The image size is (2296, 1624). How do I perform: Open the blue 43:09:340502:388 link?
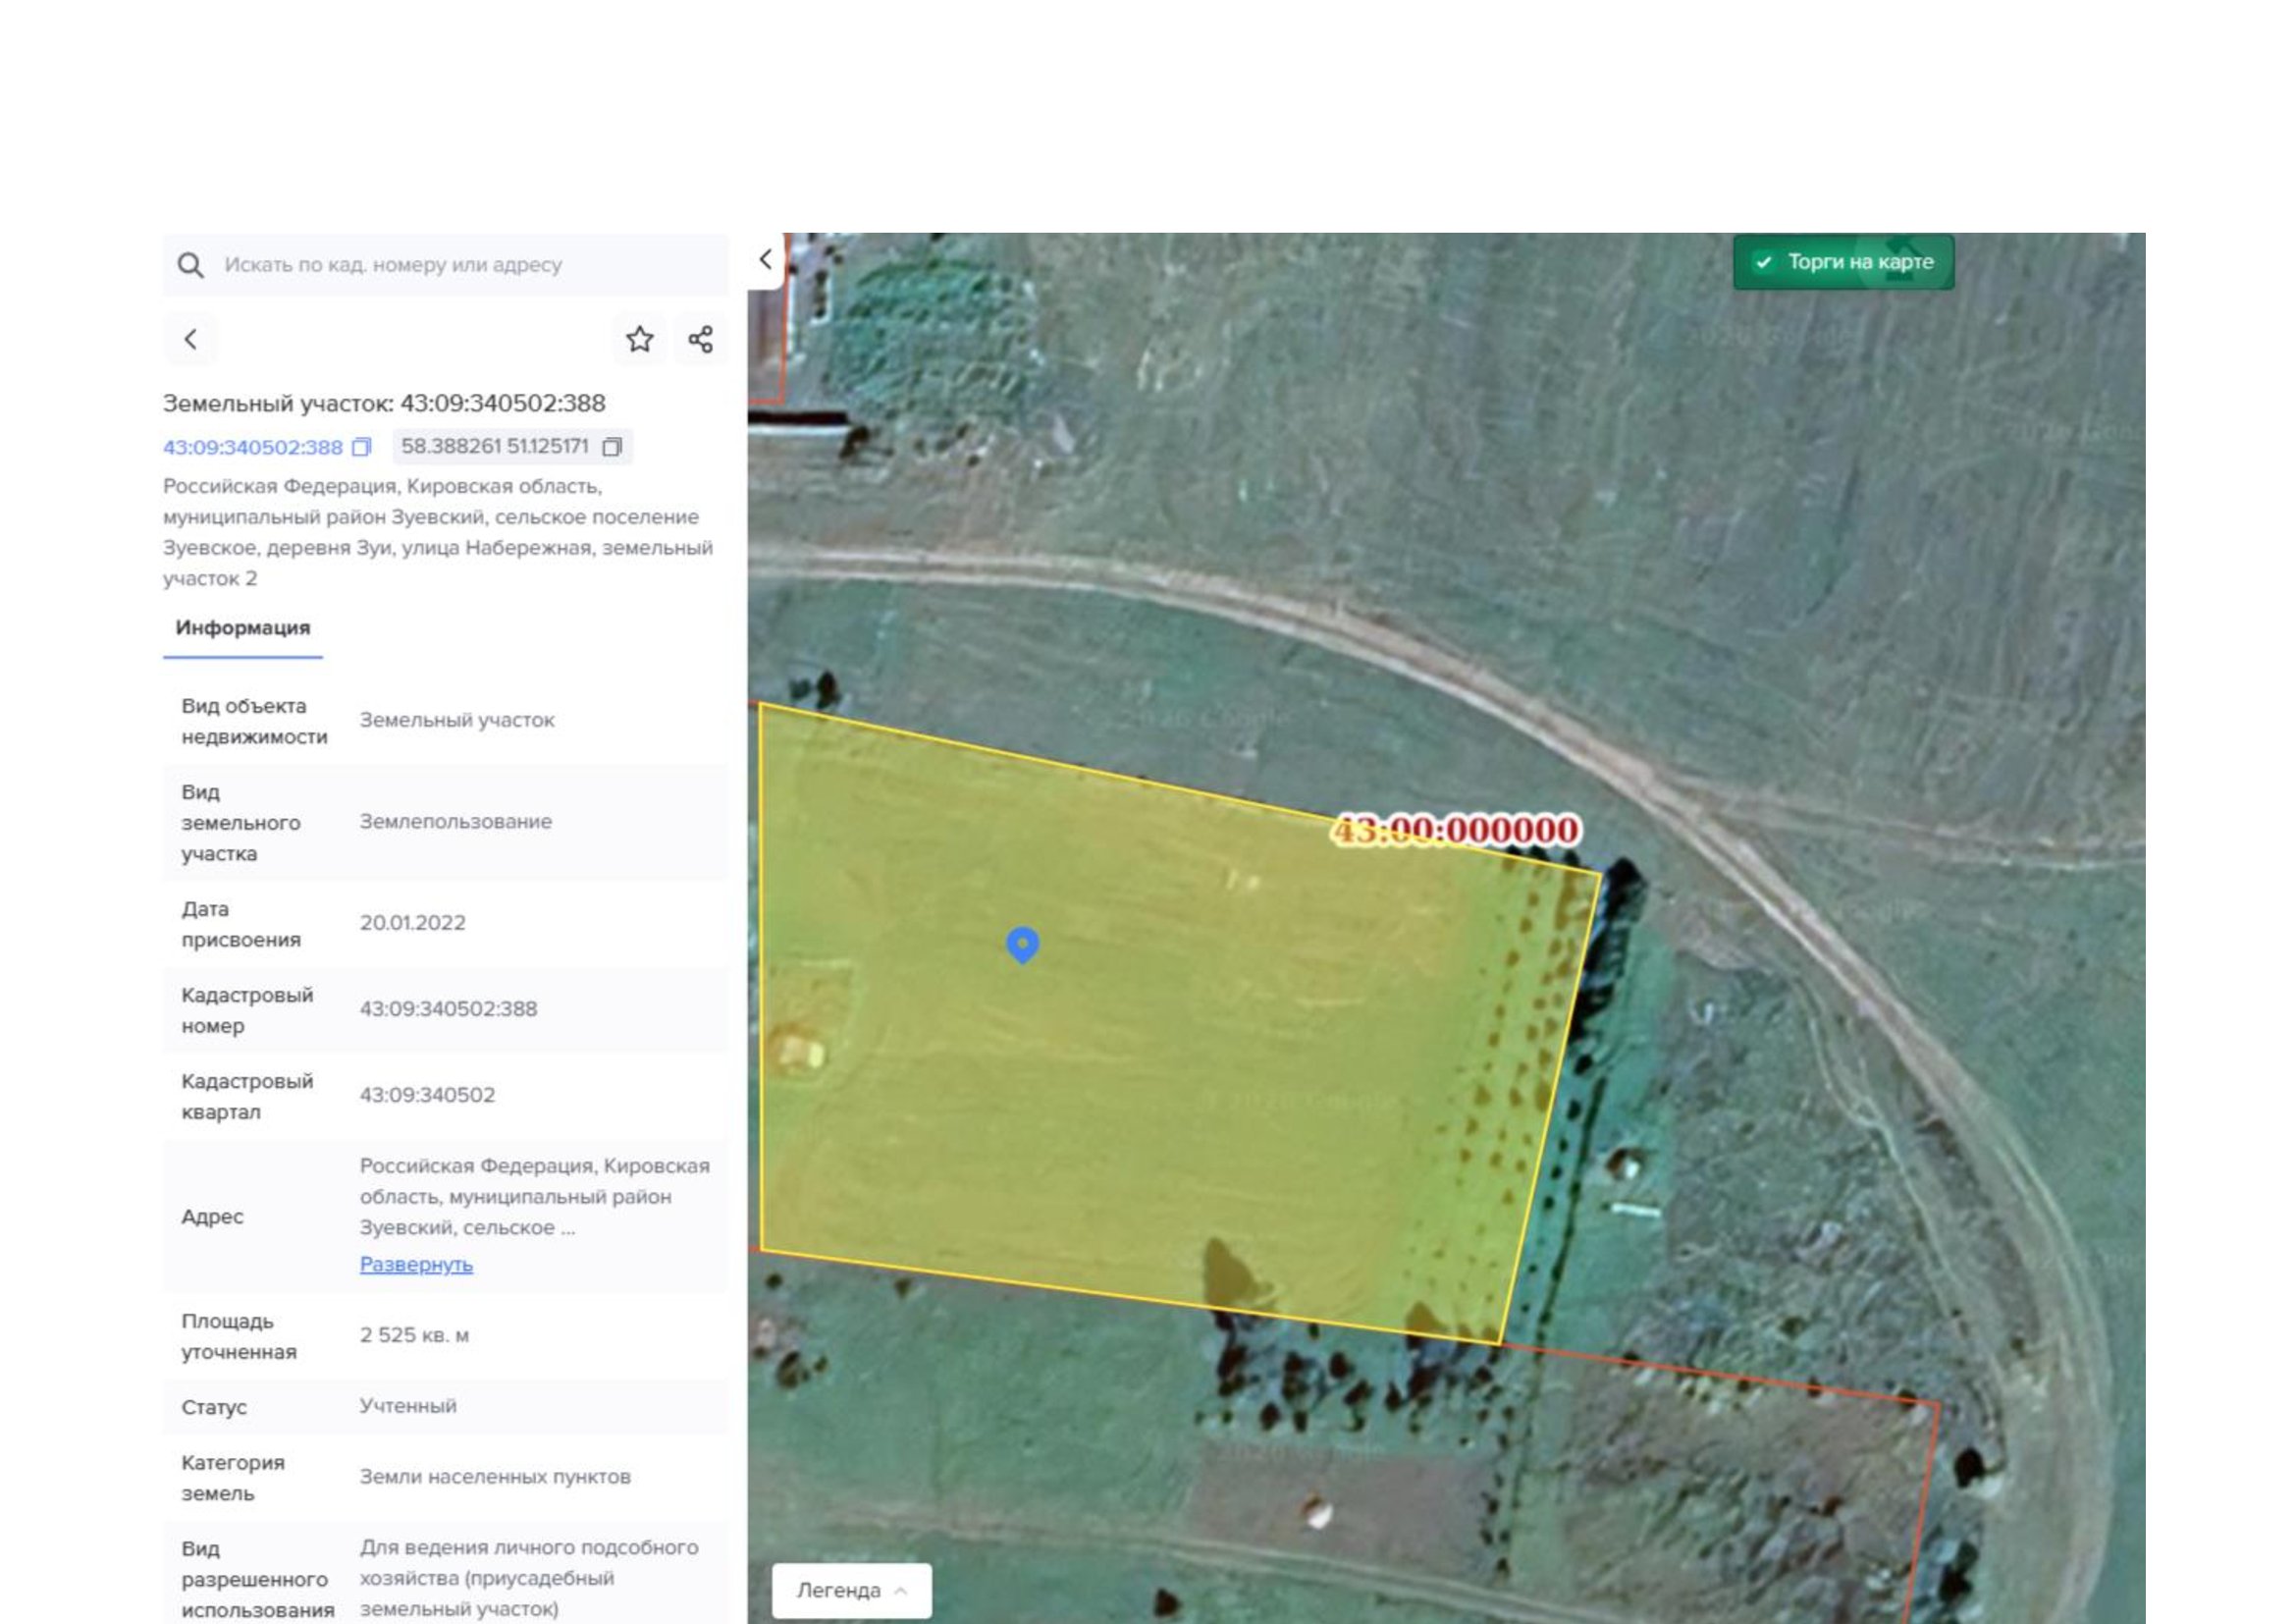(x=253, y=447)
